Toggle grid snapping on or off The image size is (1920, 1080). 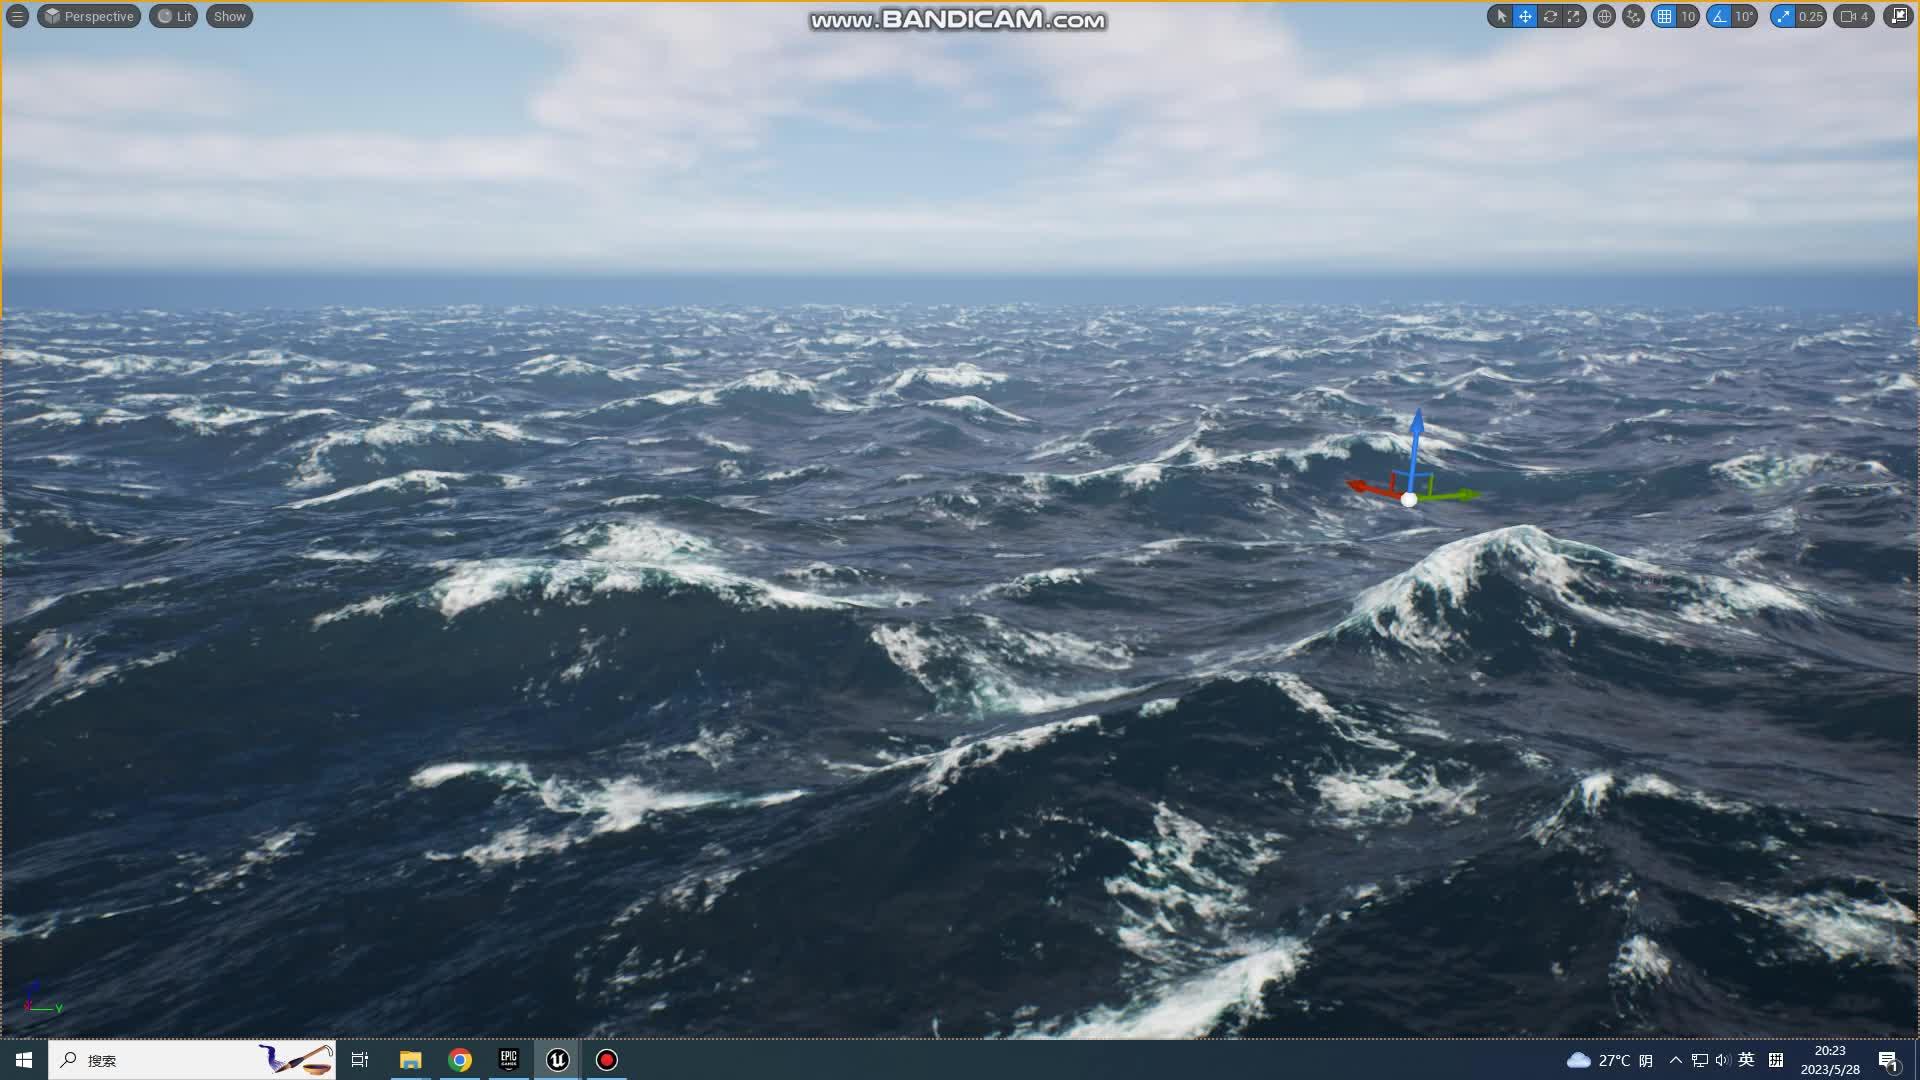click(1665, 16)
